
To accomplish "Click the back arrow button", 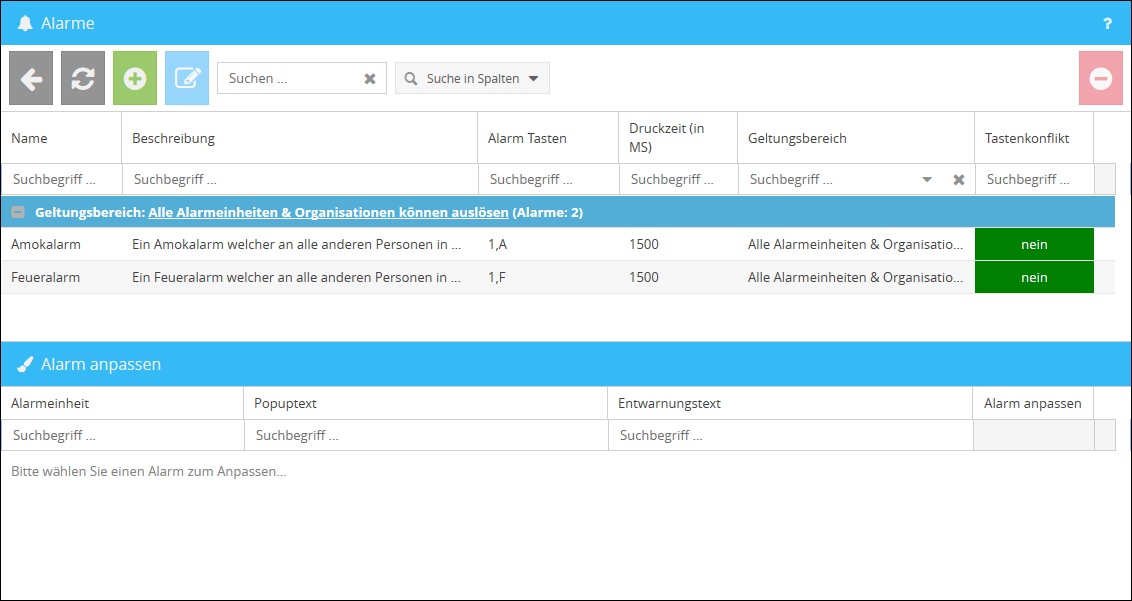I will click(31, 78).
